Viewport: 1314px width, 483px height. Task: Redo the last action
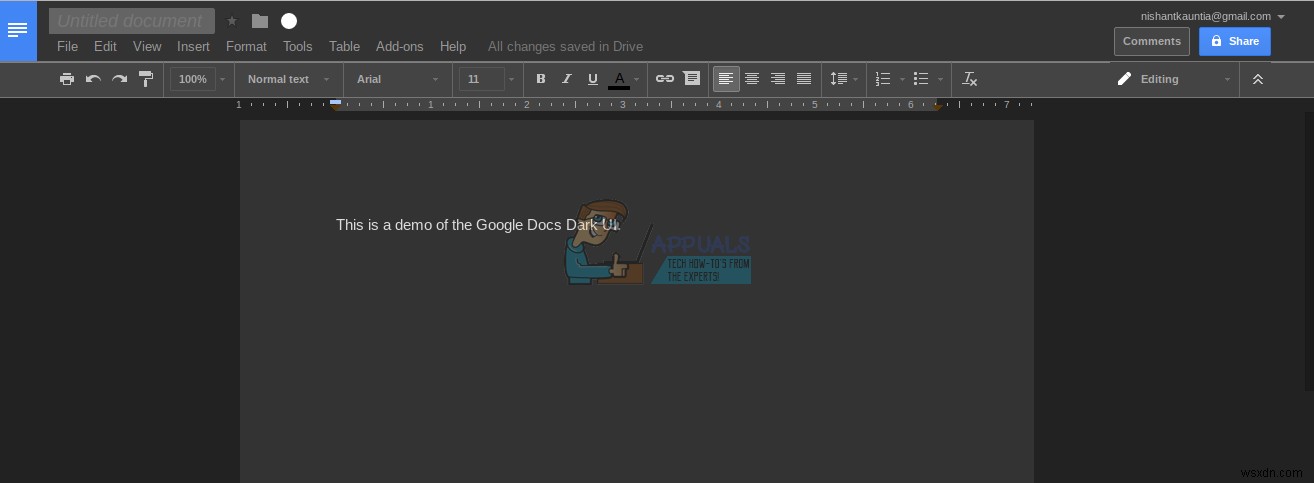coord(119,79)
